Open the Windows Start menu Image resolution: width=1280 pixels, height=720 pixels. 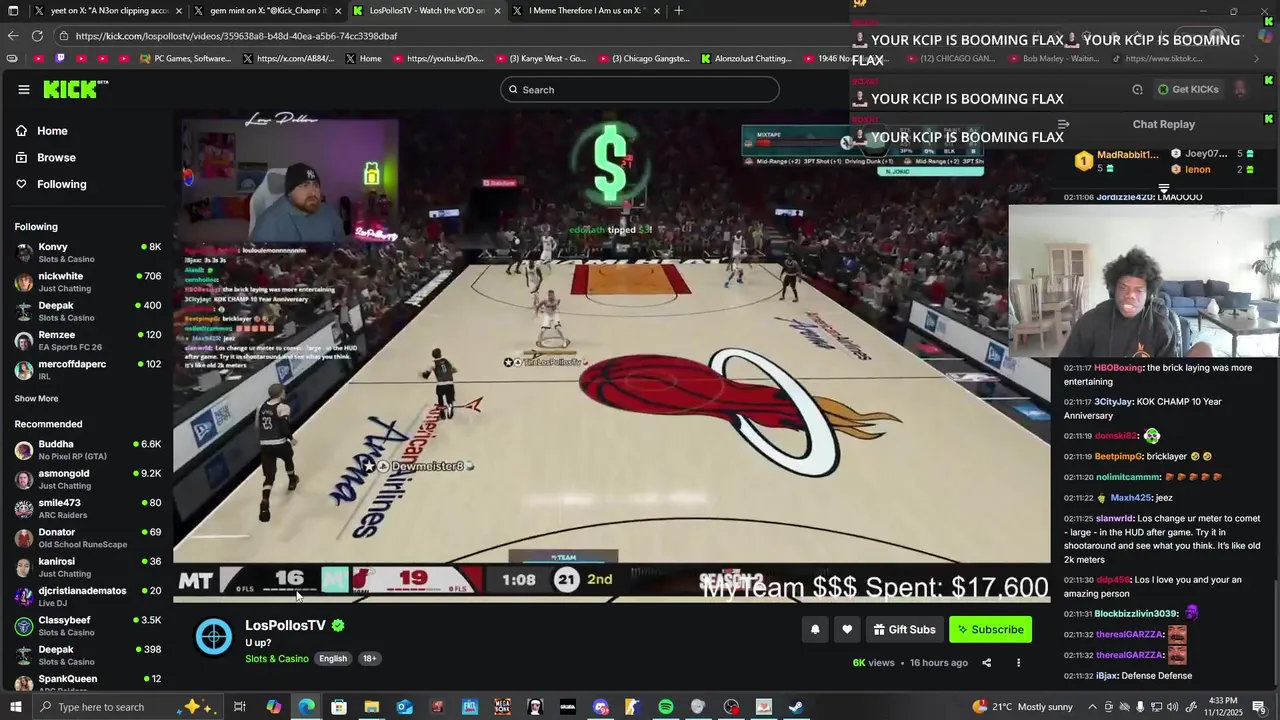point(15,707)
